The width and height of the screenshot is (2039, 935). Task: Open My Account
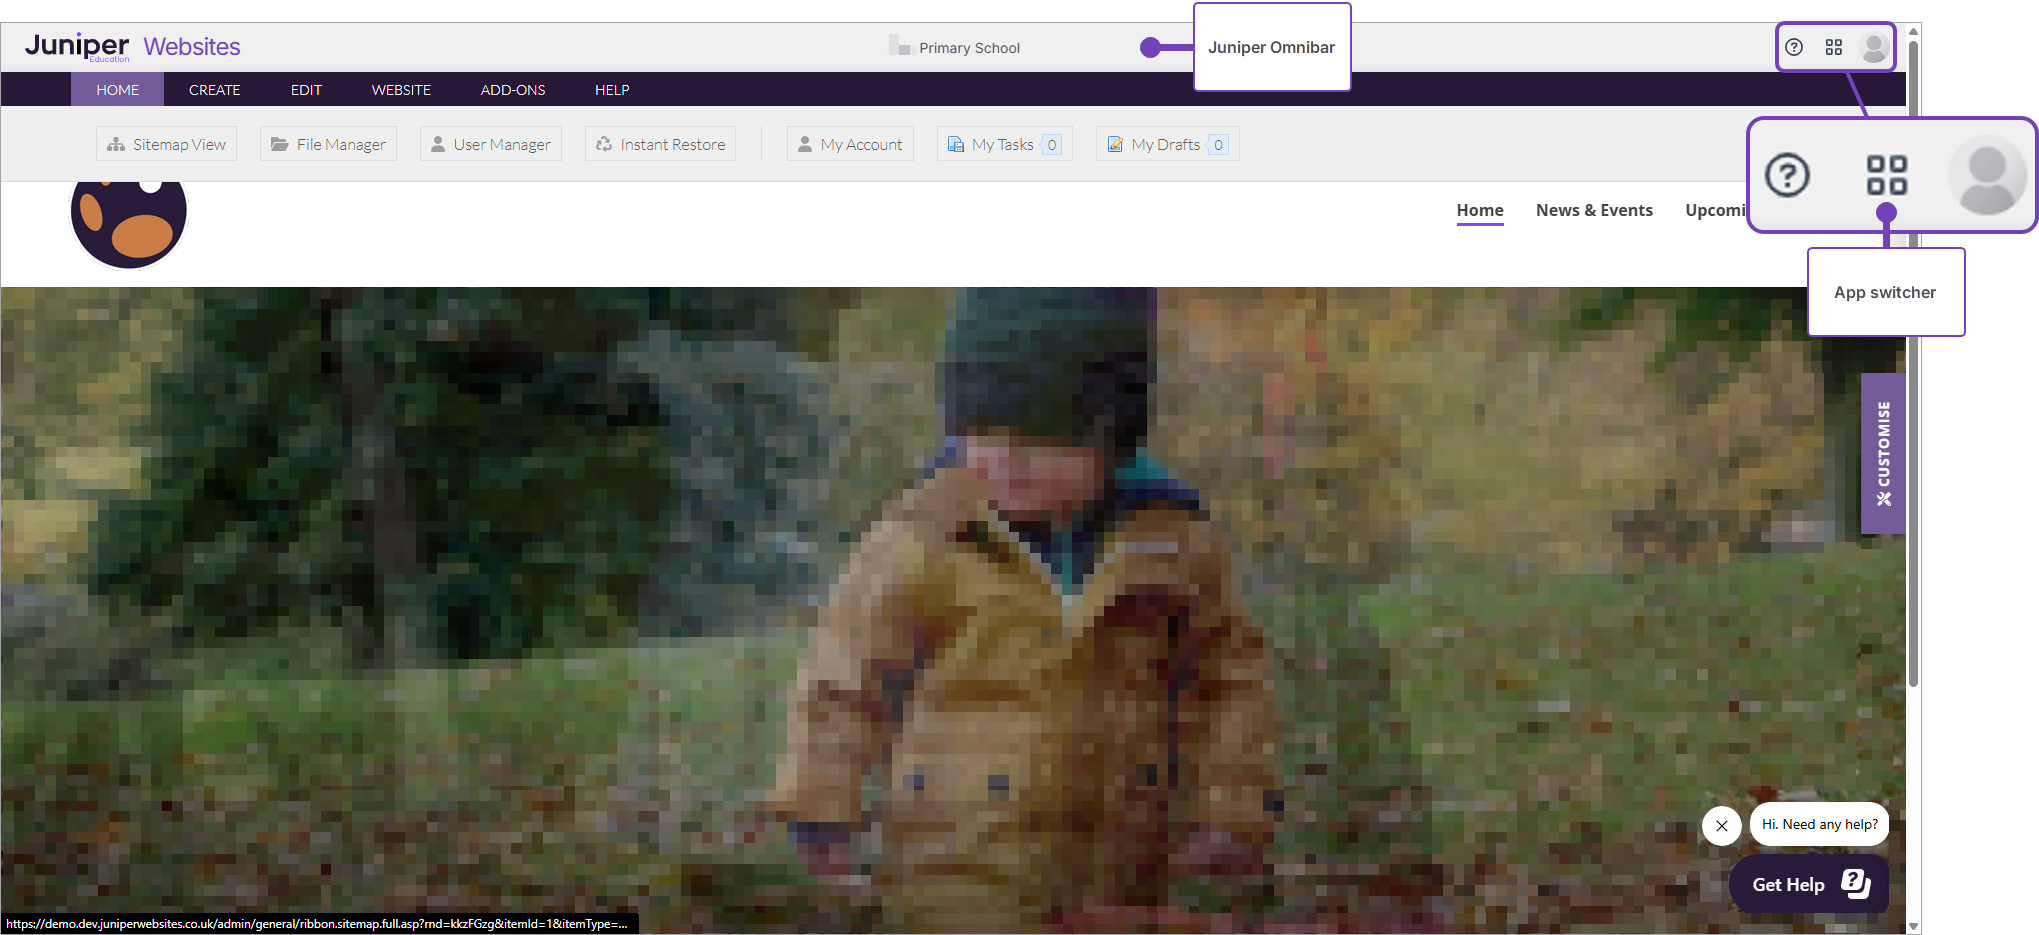pos(850,144)
